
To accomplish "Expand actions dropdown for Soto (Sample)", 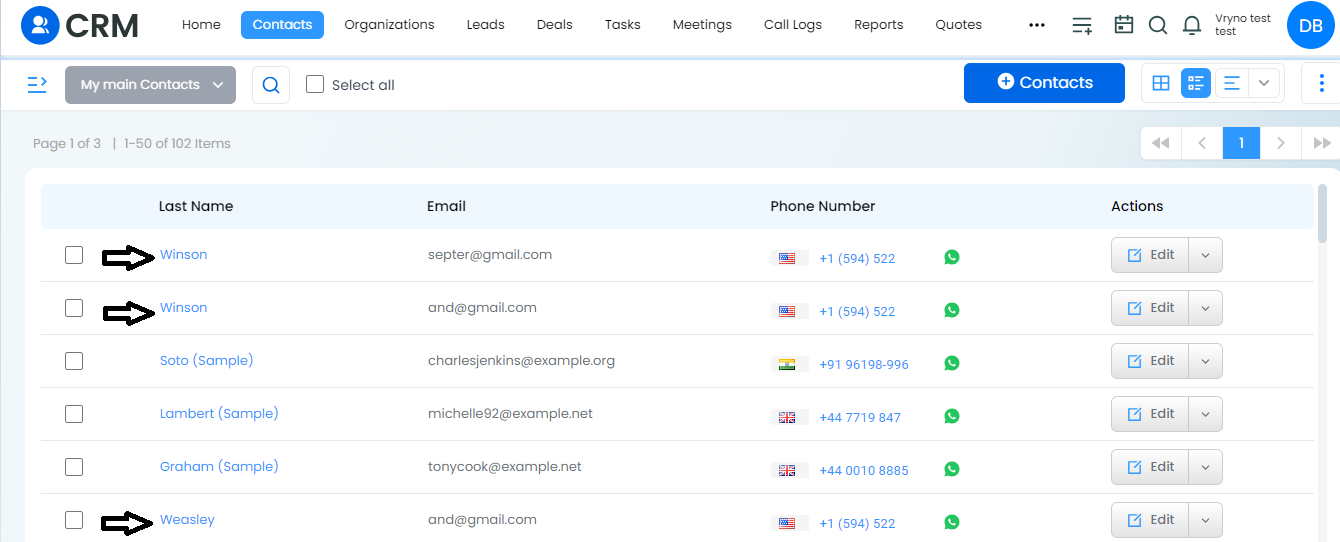I will (x=1205, y=361).
